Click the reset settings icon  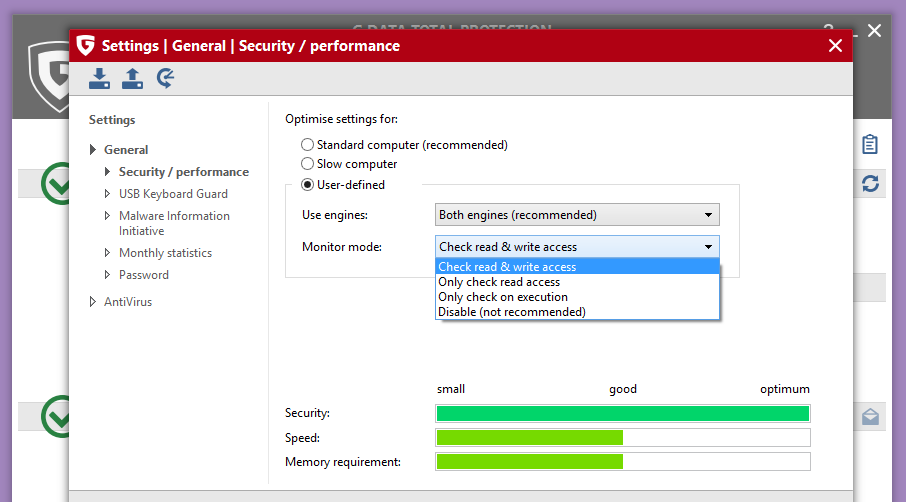click(x=166, y=78)
